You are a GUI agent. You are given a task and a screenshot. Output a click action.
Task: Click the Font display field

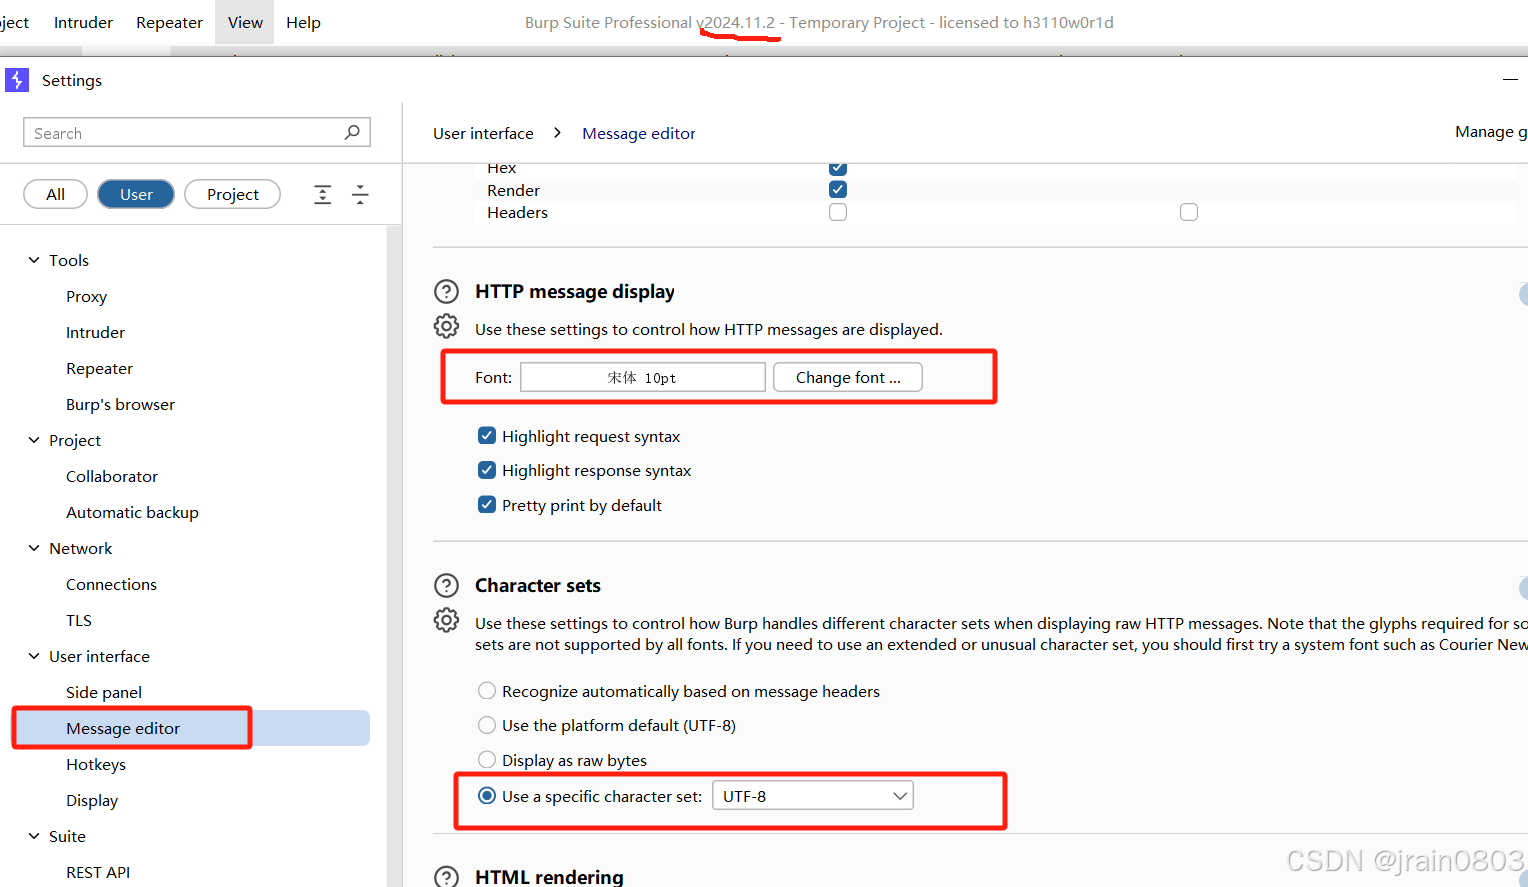click(x=643, y=377)
